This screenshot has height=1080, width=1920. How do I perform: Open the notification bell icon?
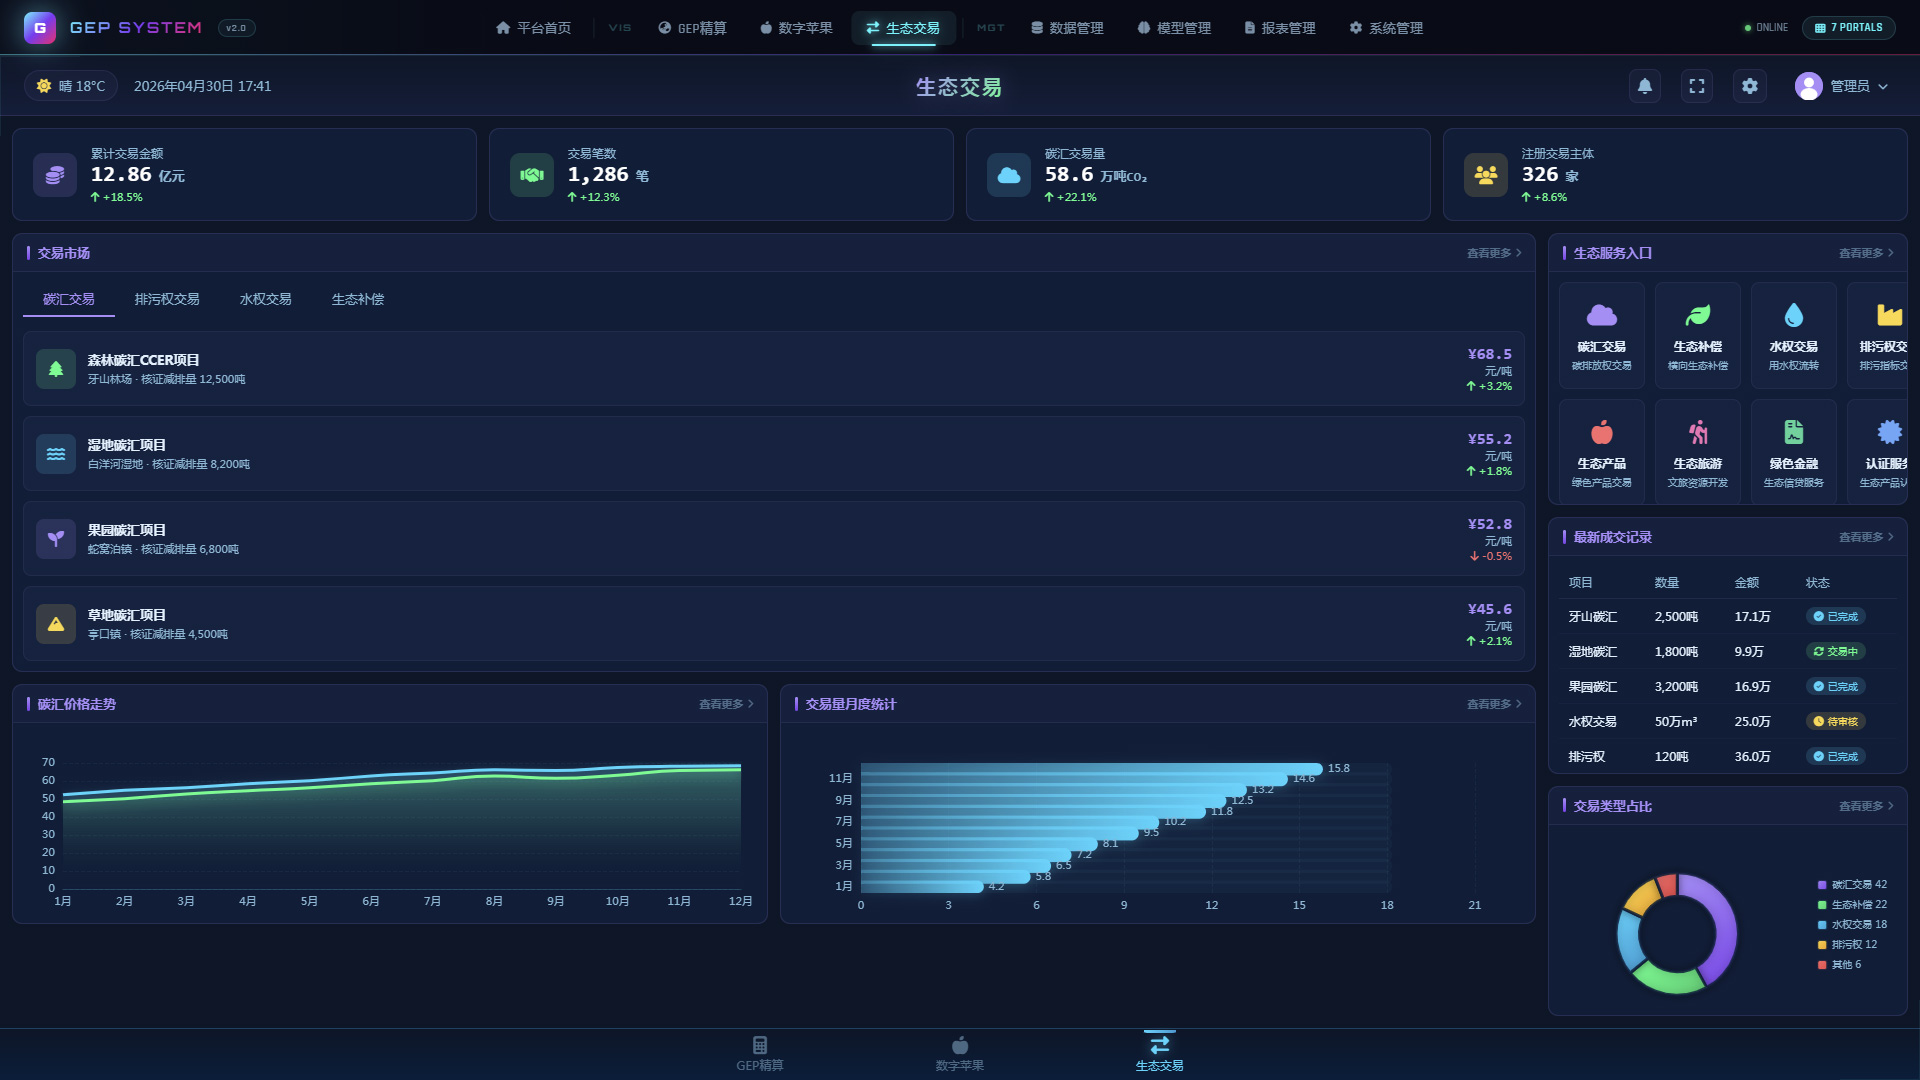pos(1645,86)
